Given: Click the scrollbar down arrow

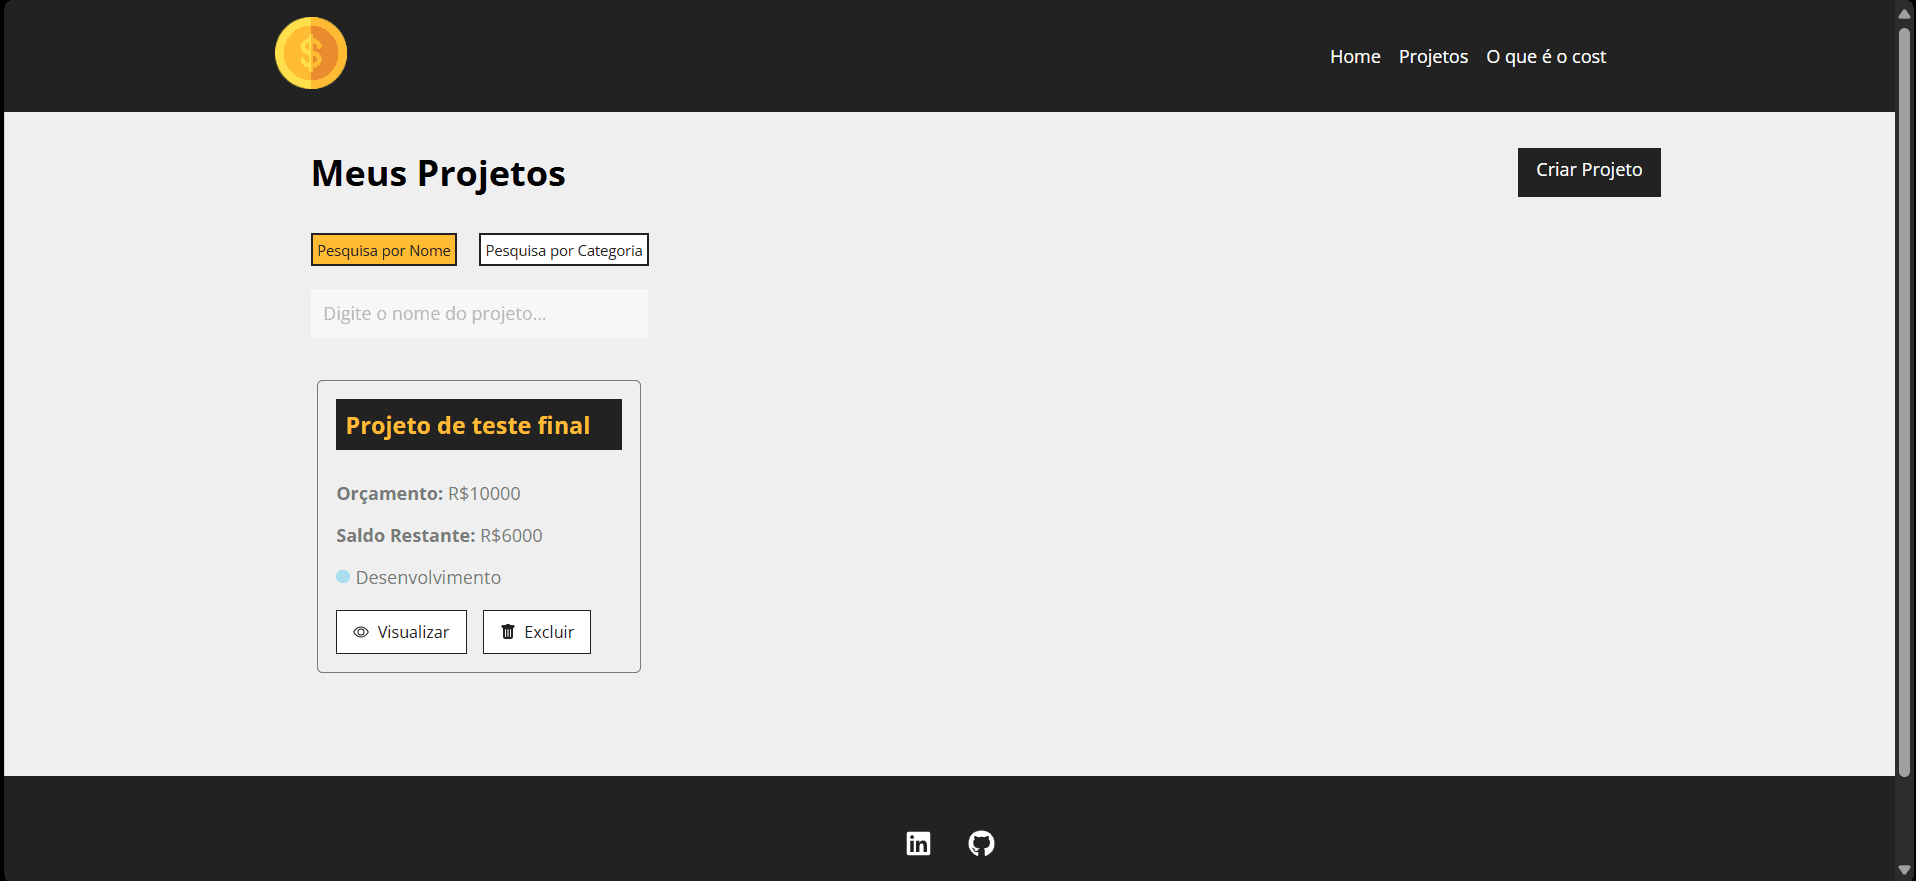Looking at the screenshot, I should 1905,870.
